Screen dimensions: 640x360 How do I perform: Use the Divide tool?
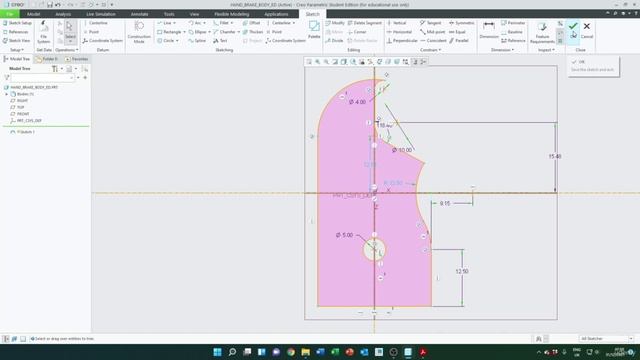click(334, 41)
